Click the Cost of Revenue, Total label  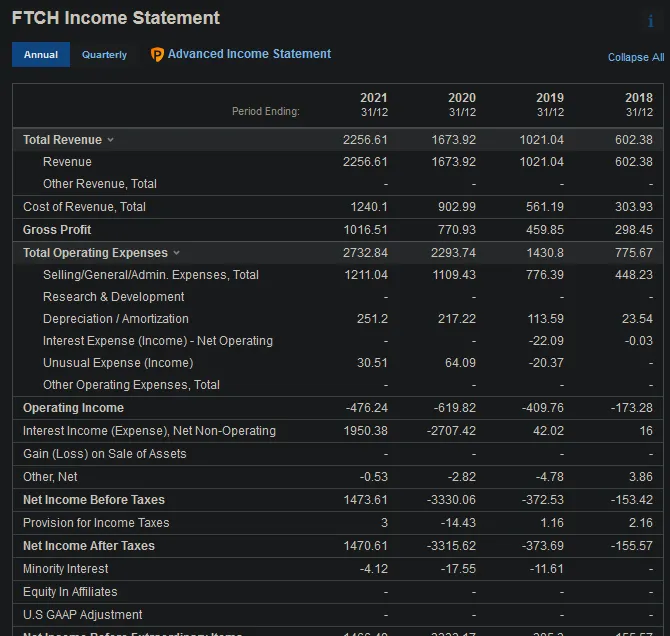coord(84,207)
